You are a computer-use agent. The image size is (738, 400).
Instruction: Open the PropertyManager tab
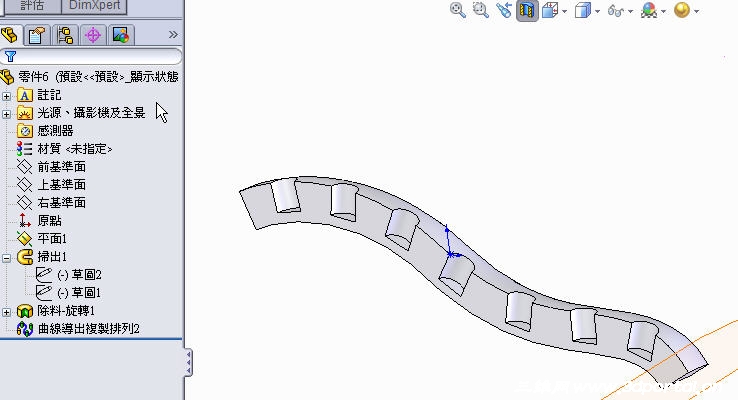pyautogui.click(x=37, y=35)
